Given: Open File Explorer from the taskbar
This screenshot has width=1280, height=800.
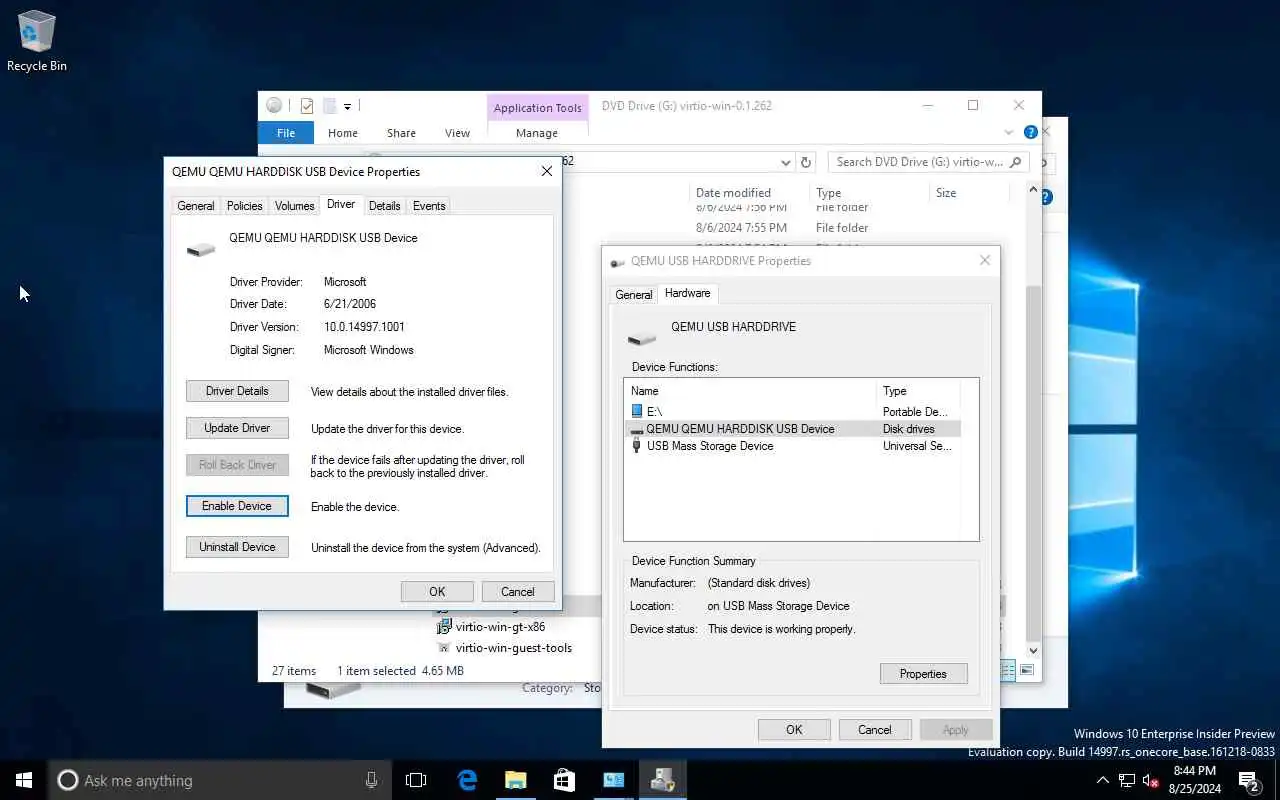Looking at the screenshot, I should coord(515,780).
